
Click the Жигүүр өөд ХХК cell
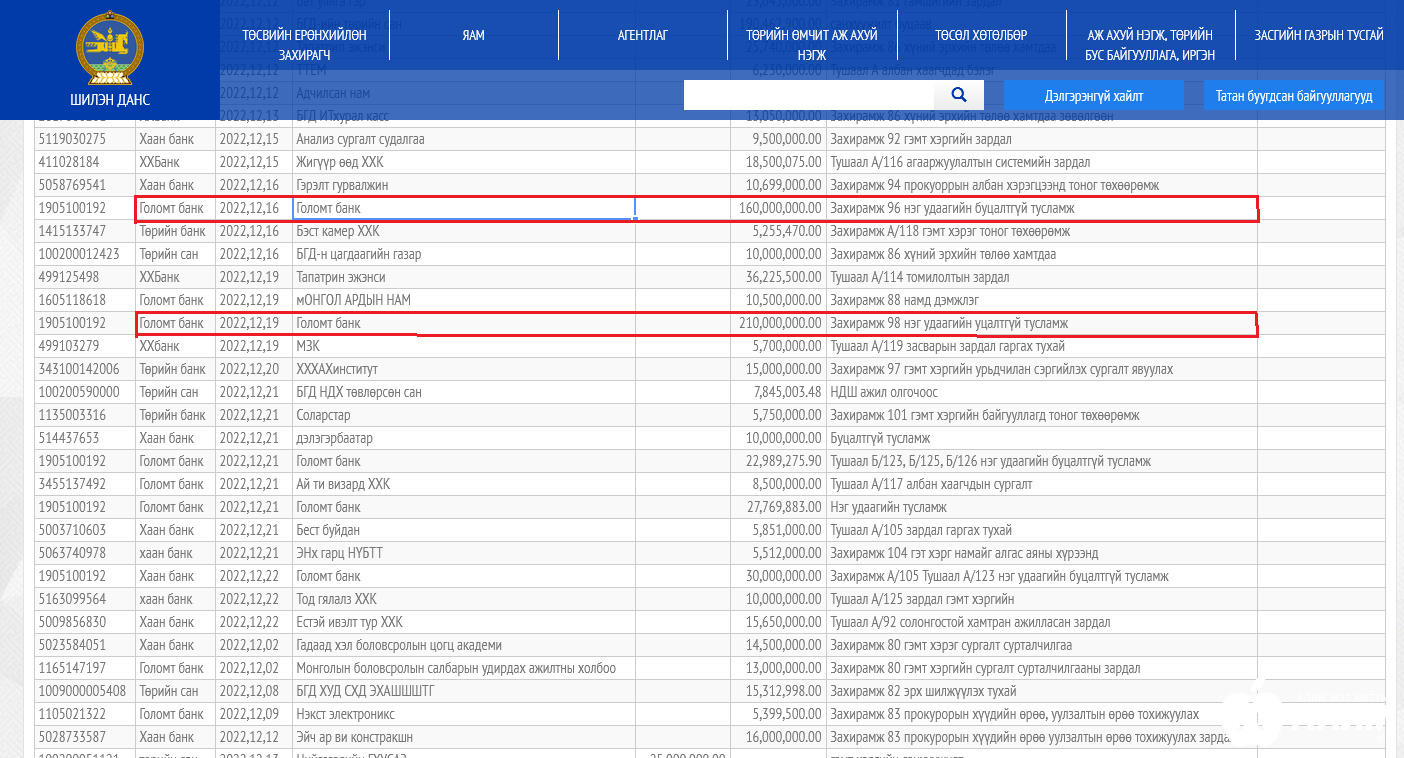pyautogui.click(x=465, y=162)
